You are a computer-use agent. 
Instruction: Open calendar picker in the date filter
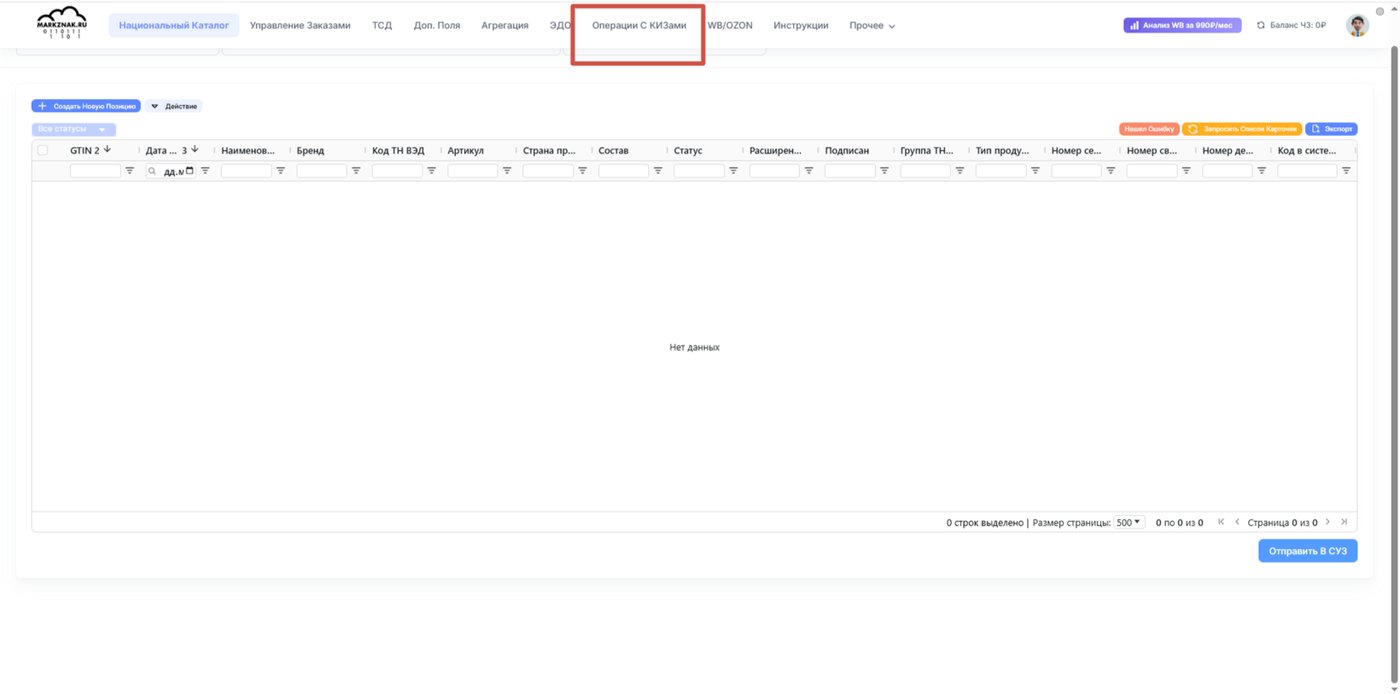coord(191,171)
